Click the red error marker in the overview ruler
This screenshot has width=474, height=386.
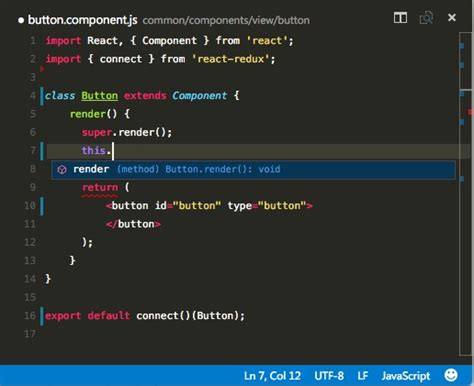tap(470, 112)
